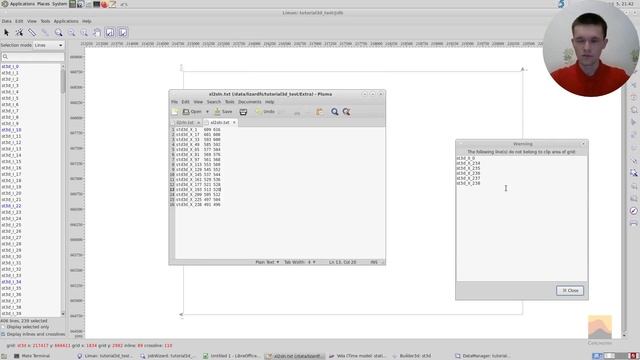Switch to the first Pluma document tab

(184, 122)
